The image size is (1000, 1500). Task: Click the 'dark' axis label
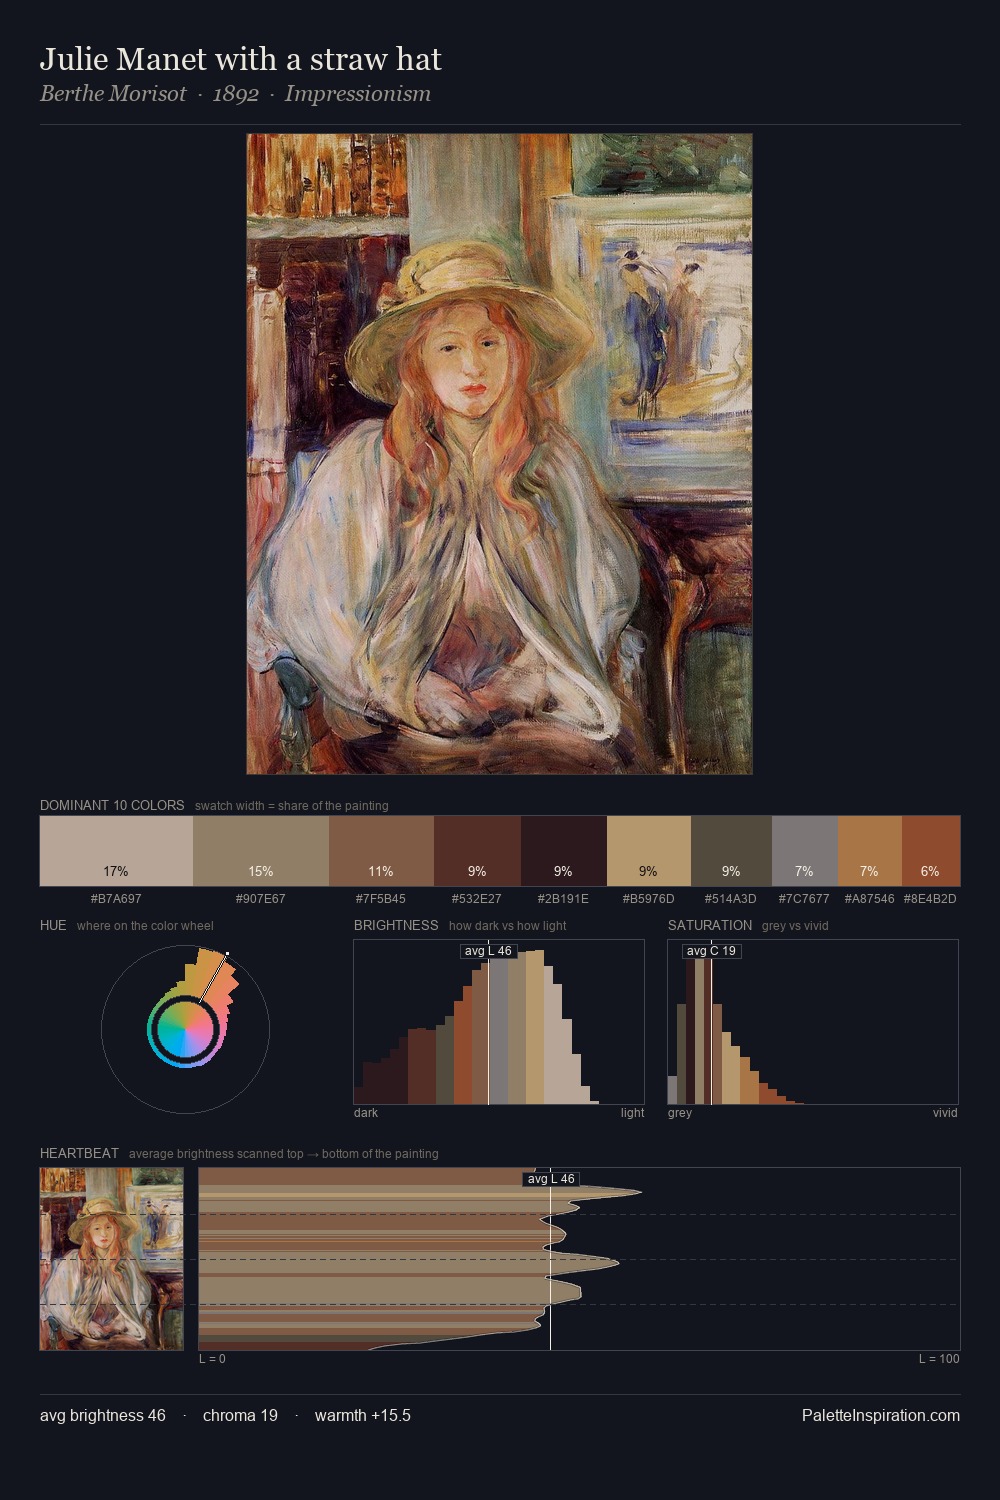click(366, 1113)
